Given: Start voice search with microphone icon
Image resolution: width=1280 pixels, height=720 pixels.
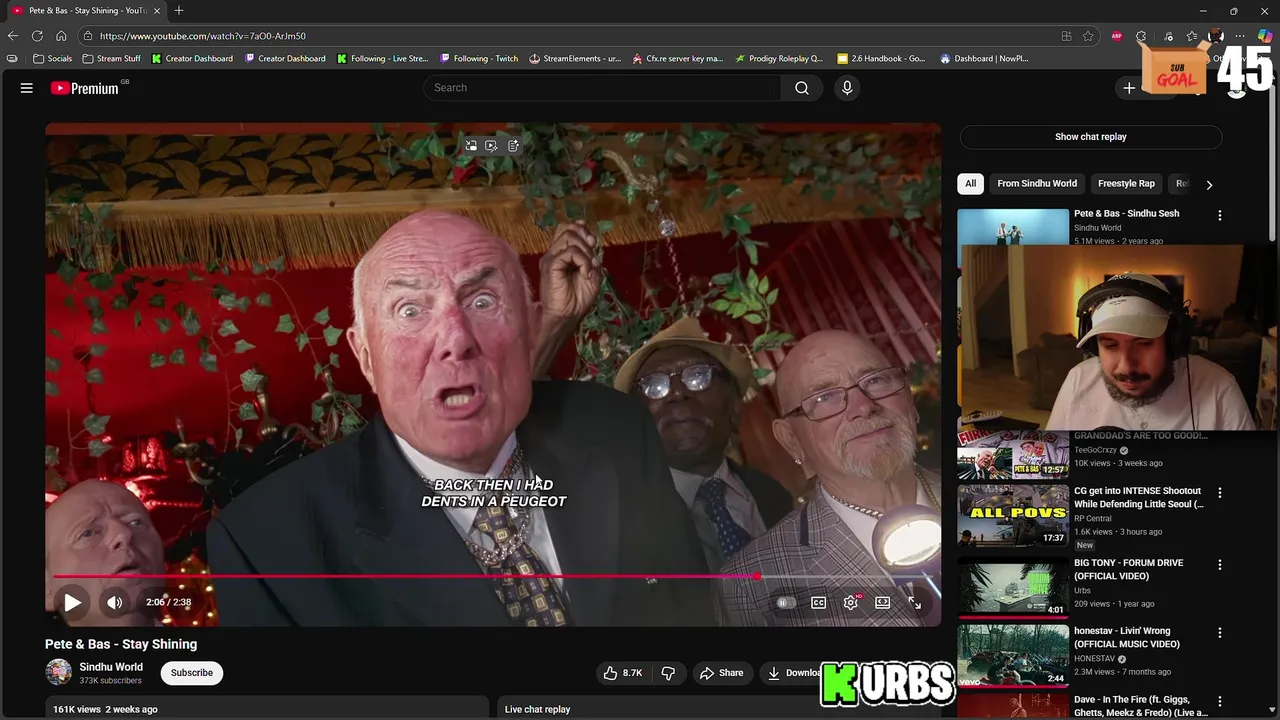Looking at the screenshot, I should coord(847,88).
